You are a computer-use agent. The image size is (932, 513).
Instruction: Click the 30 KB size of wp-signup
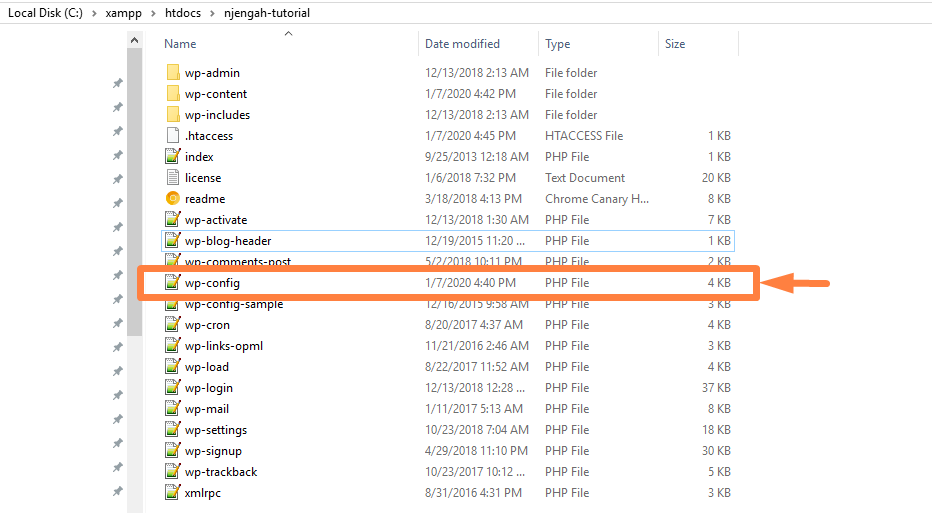716,451
